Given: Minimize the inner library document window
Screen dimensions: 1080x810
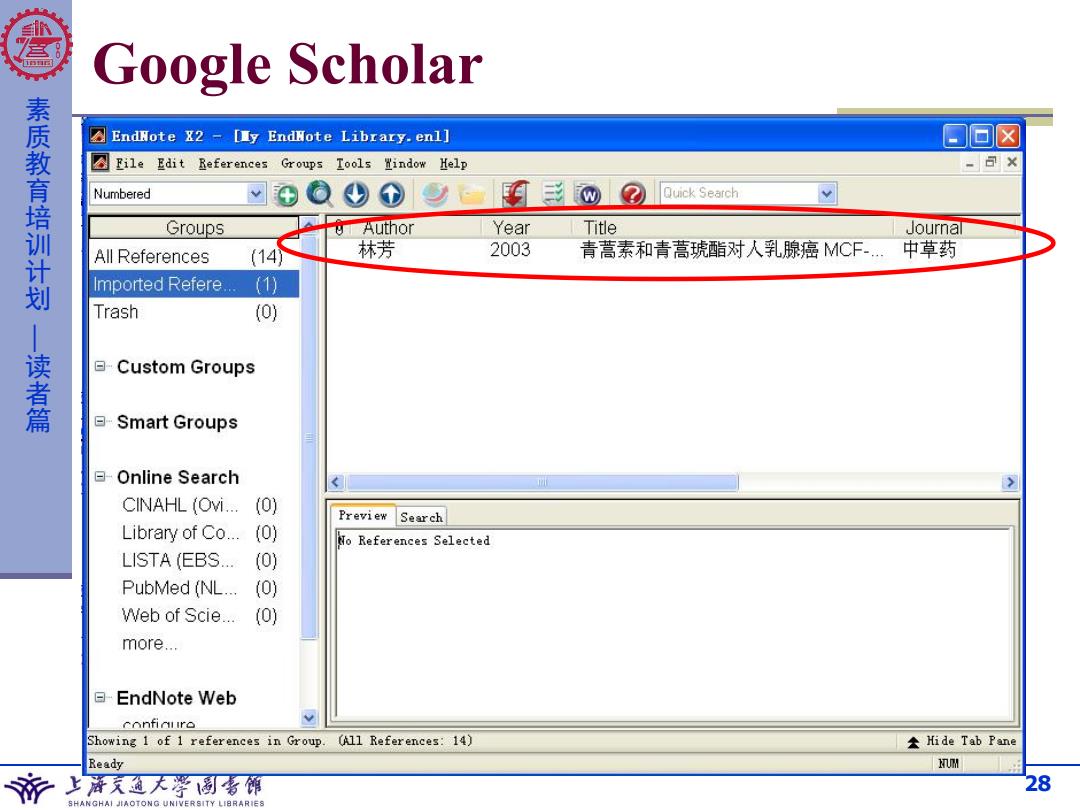Looking at the screenshot, I should [970, 163].
